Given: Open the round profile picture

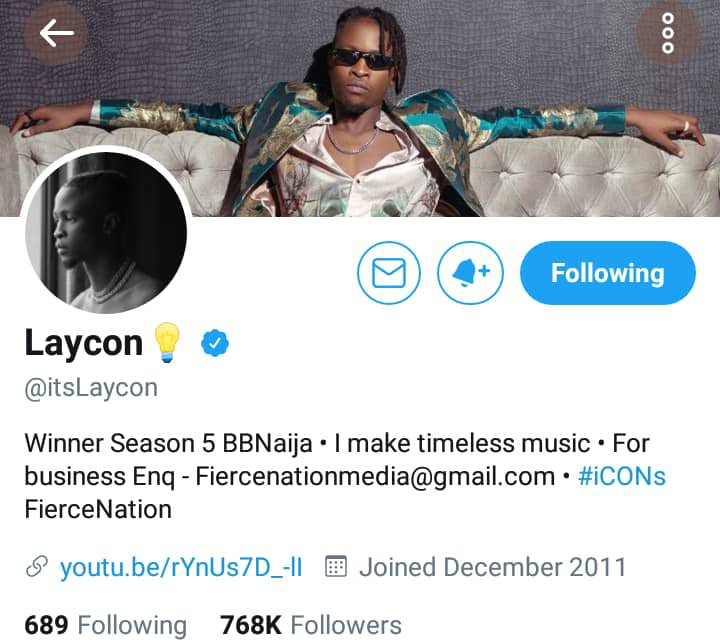Looking at the screenshot, I should click(x=106, y=233).
